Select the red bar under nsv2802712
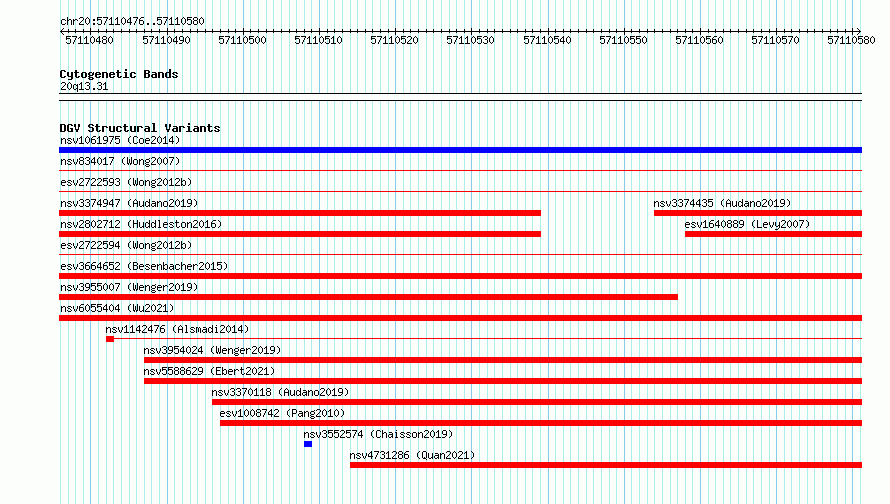The width and height of the screenshot is (890, 504). (300, 234)
